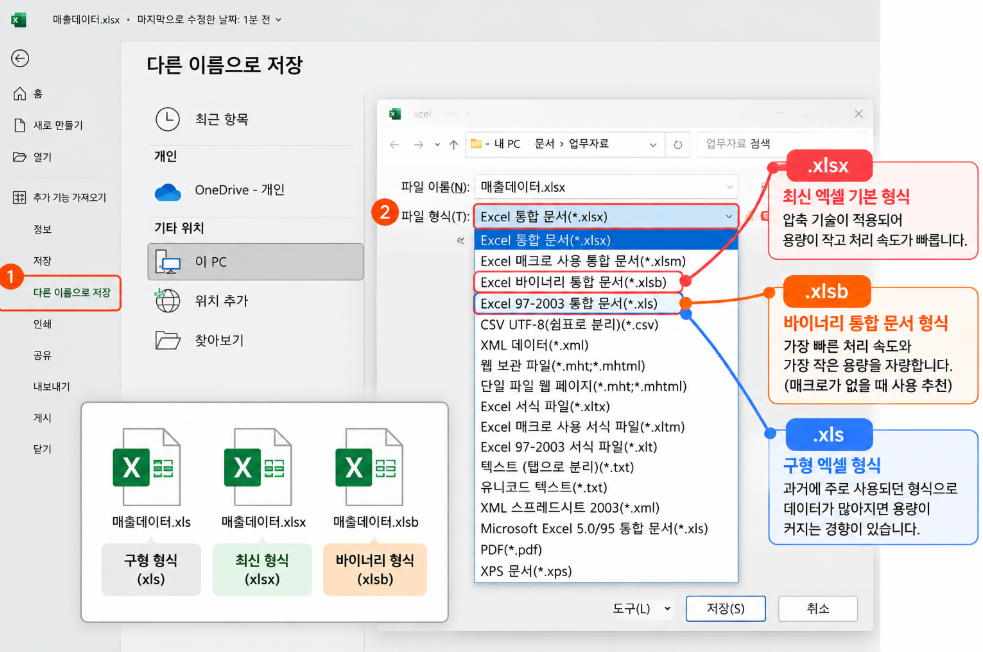Click the back arrow circle icon

(x=20, y=58)
